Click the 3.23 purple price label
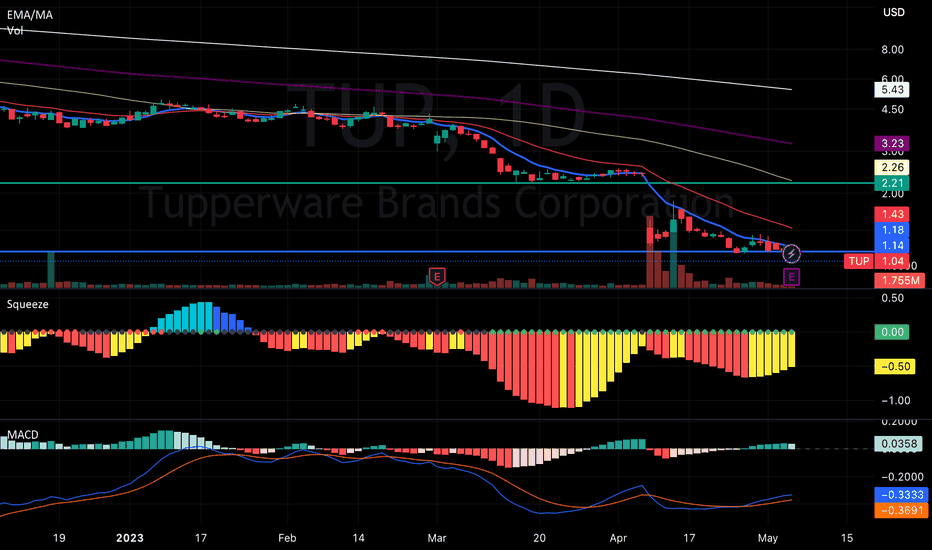932x550 pixels. coord(892,143)
